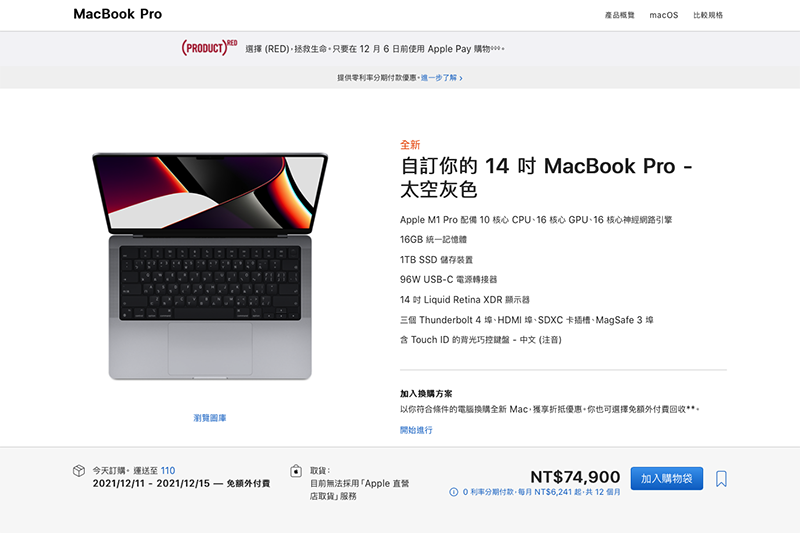Change the delivery postal code 110
Image resolution: width=800 pixels, height=533 pixels.
[168, 471]
